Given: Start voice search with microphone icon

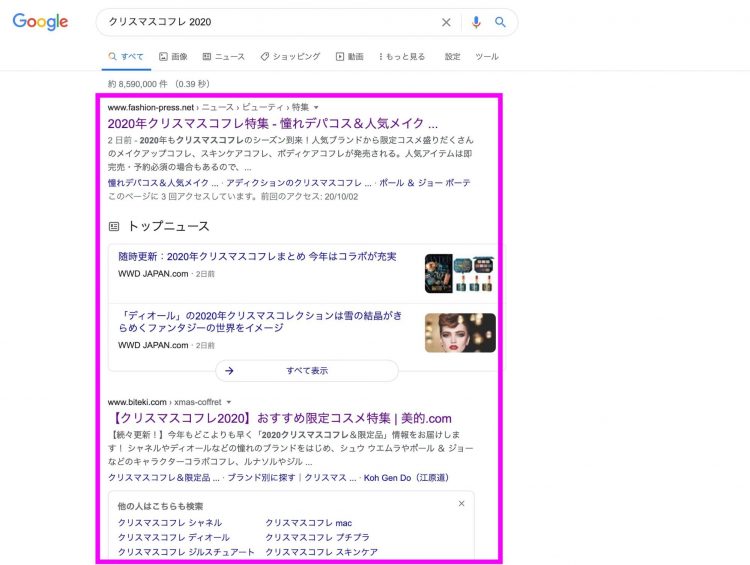Looking at the screenshot, I should click(476, 22).
